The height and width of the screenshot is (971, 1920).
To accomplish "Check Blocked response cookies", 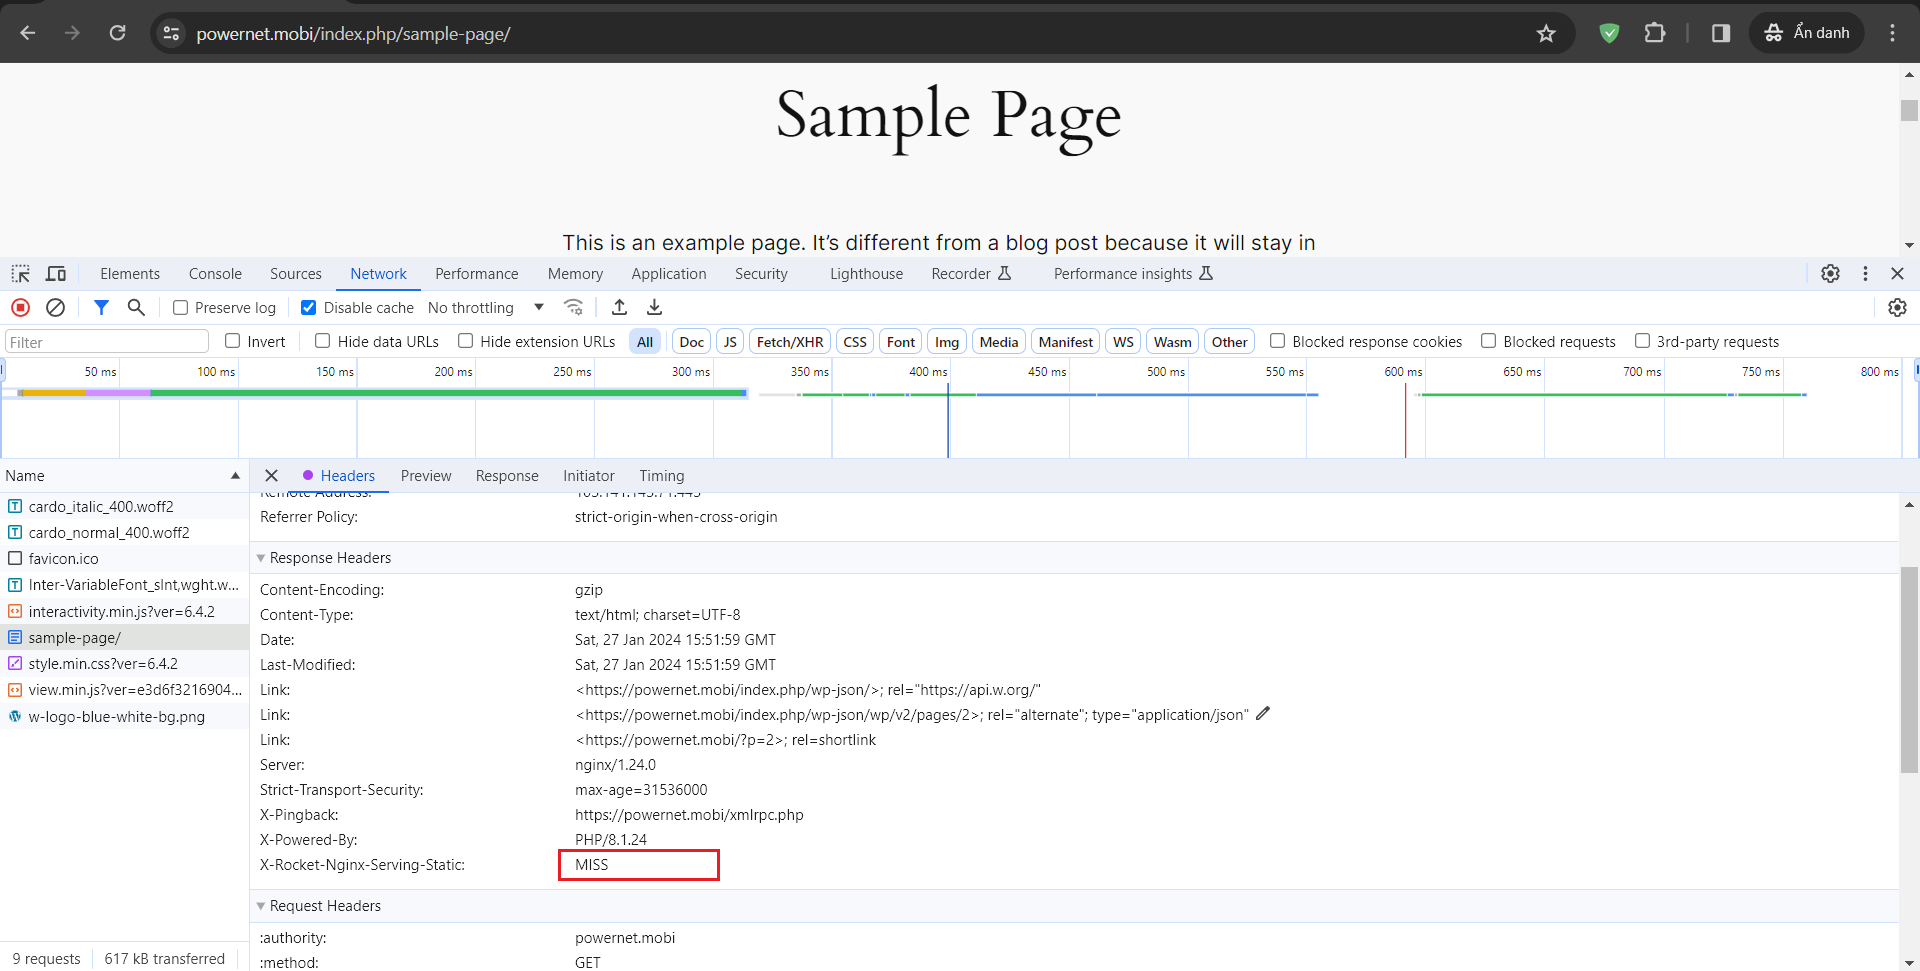I will click(x=1278, y=341).
